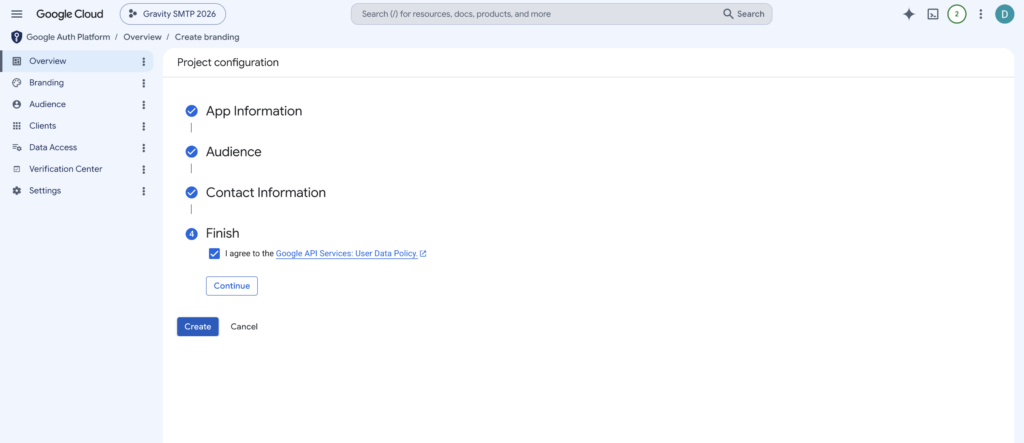Open the Branding row more-options dots
1024x443 pixels.
(x=144, y=83)
